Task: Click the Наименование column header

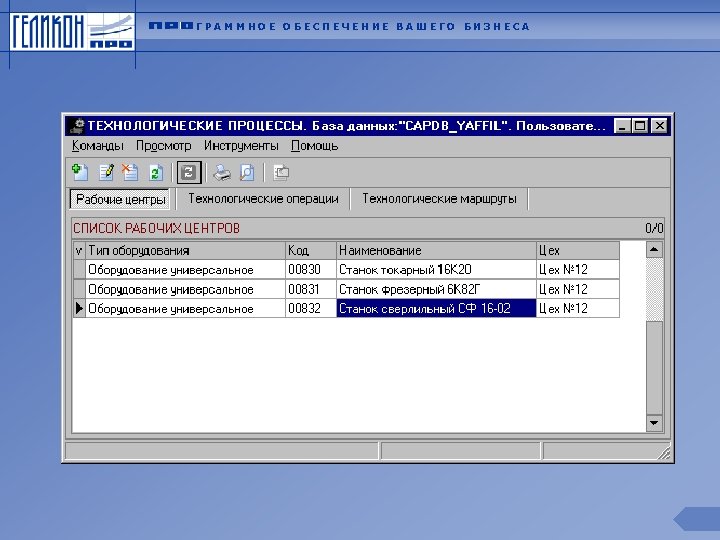Action: pos(436,250)
